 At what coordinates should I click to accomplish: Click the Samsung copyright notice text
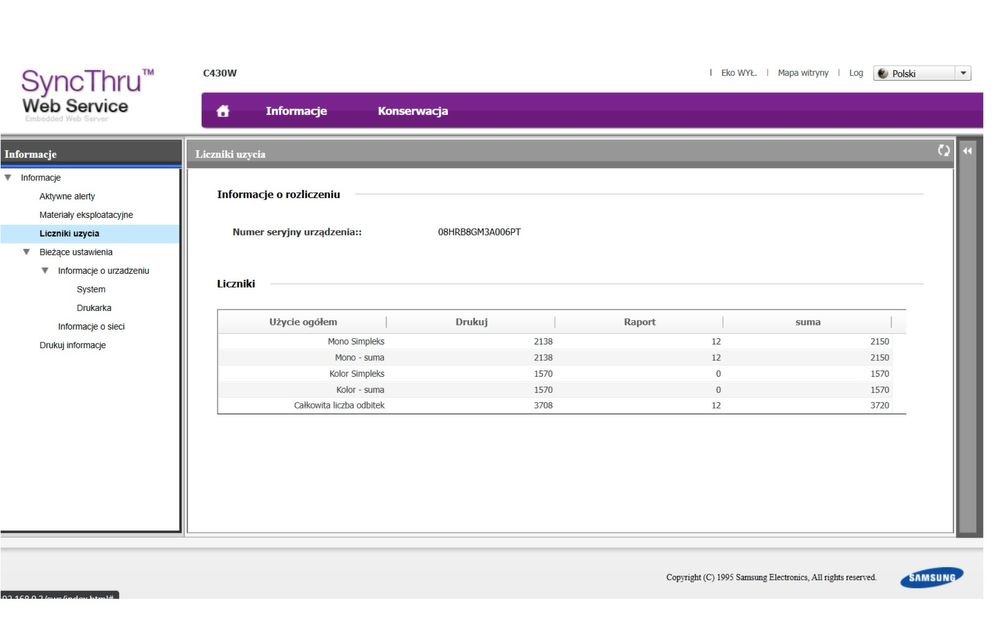click(771, 578)
